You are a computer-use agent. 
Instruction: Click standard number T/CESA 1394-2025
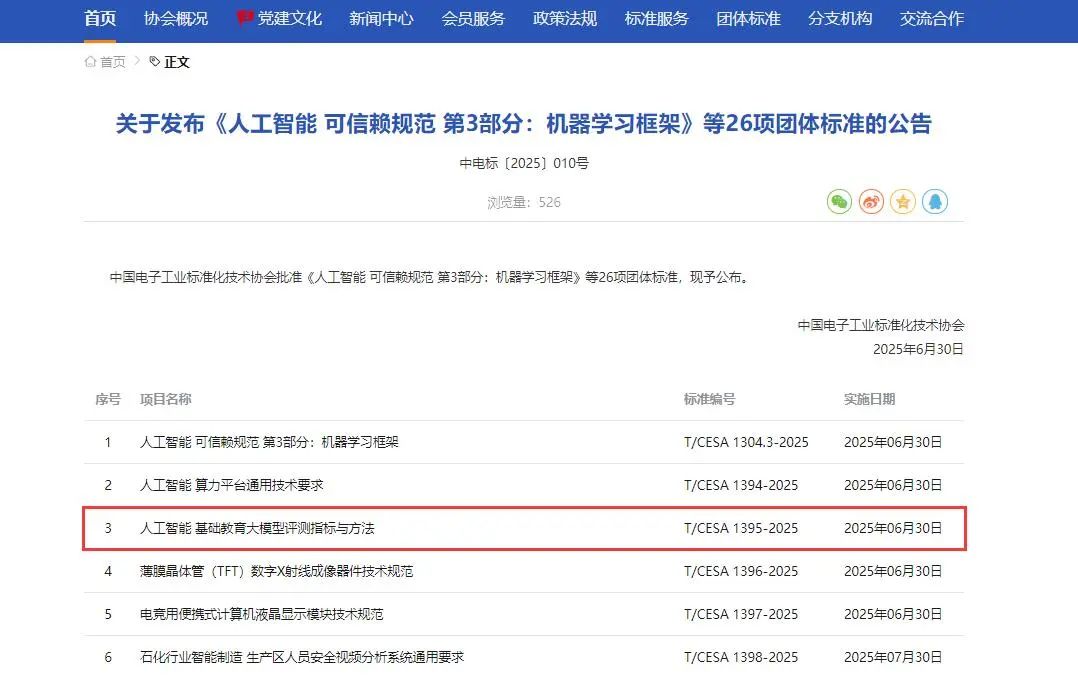(x=740, y=485)
